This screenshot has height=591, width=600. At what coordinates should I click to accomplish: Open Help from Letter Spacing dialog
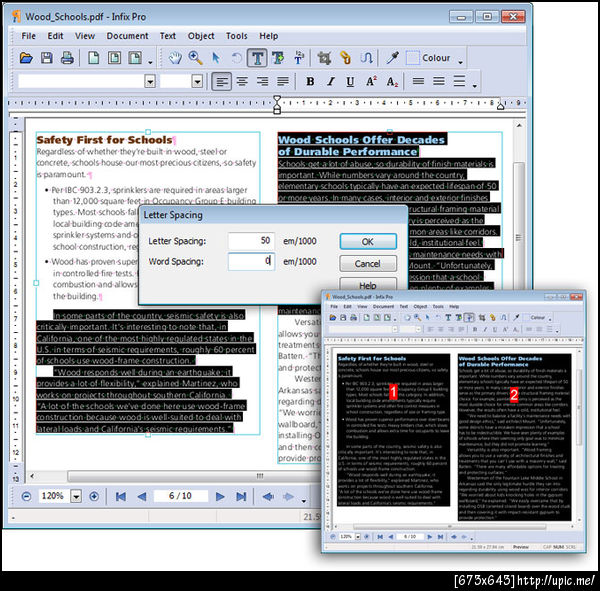coord(368,285)
